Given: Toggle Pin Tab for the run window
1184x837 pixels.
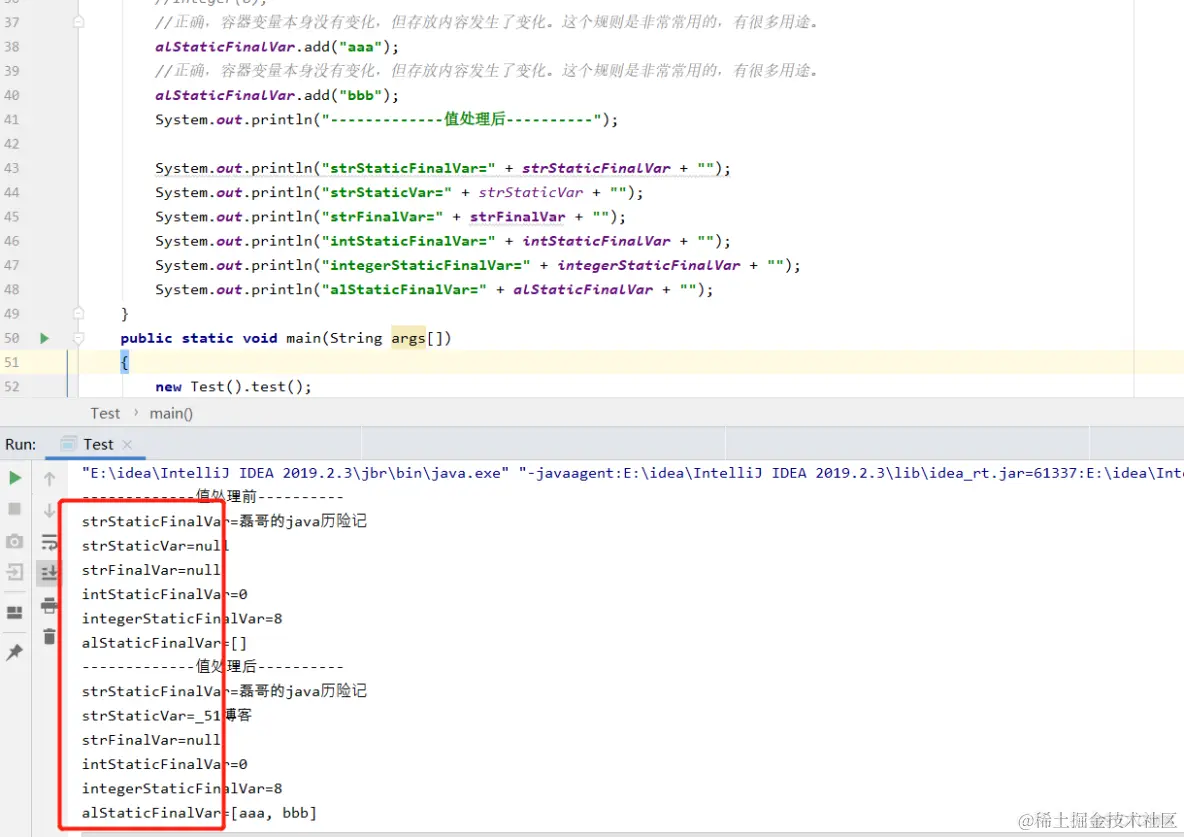Looking at the screenshot, I should (x=14, y=653).
